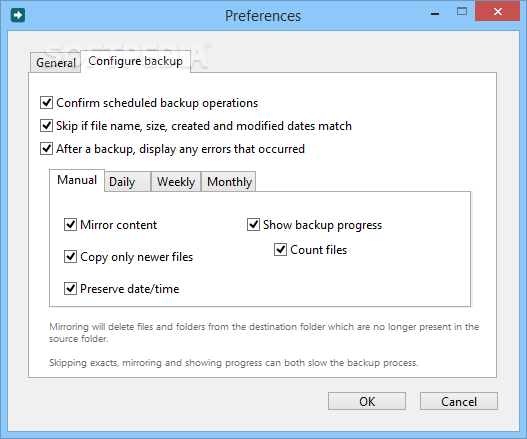Click Cancel to discard changes
The image size is (527, 439).
pos(459,401)
